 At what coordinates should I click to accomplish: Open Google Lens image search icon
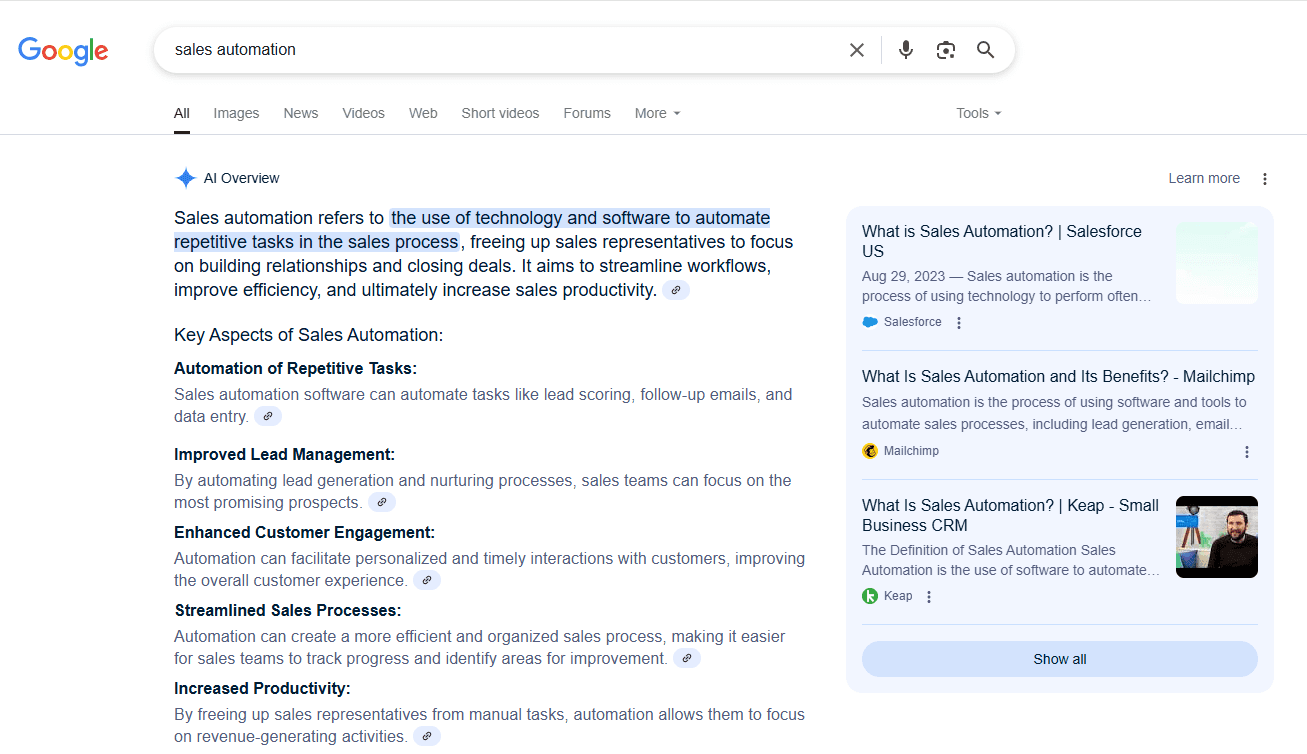[x=946, y=50]
